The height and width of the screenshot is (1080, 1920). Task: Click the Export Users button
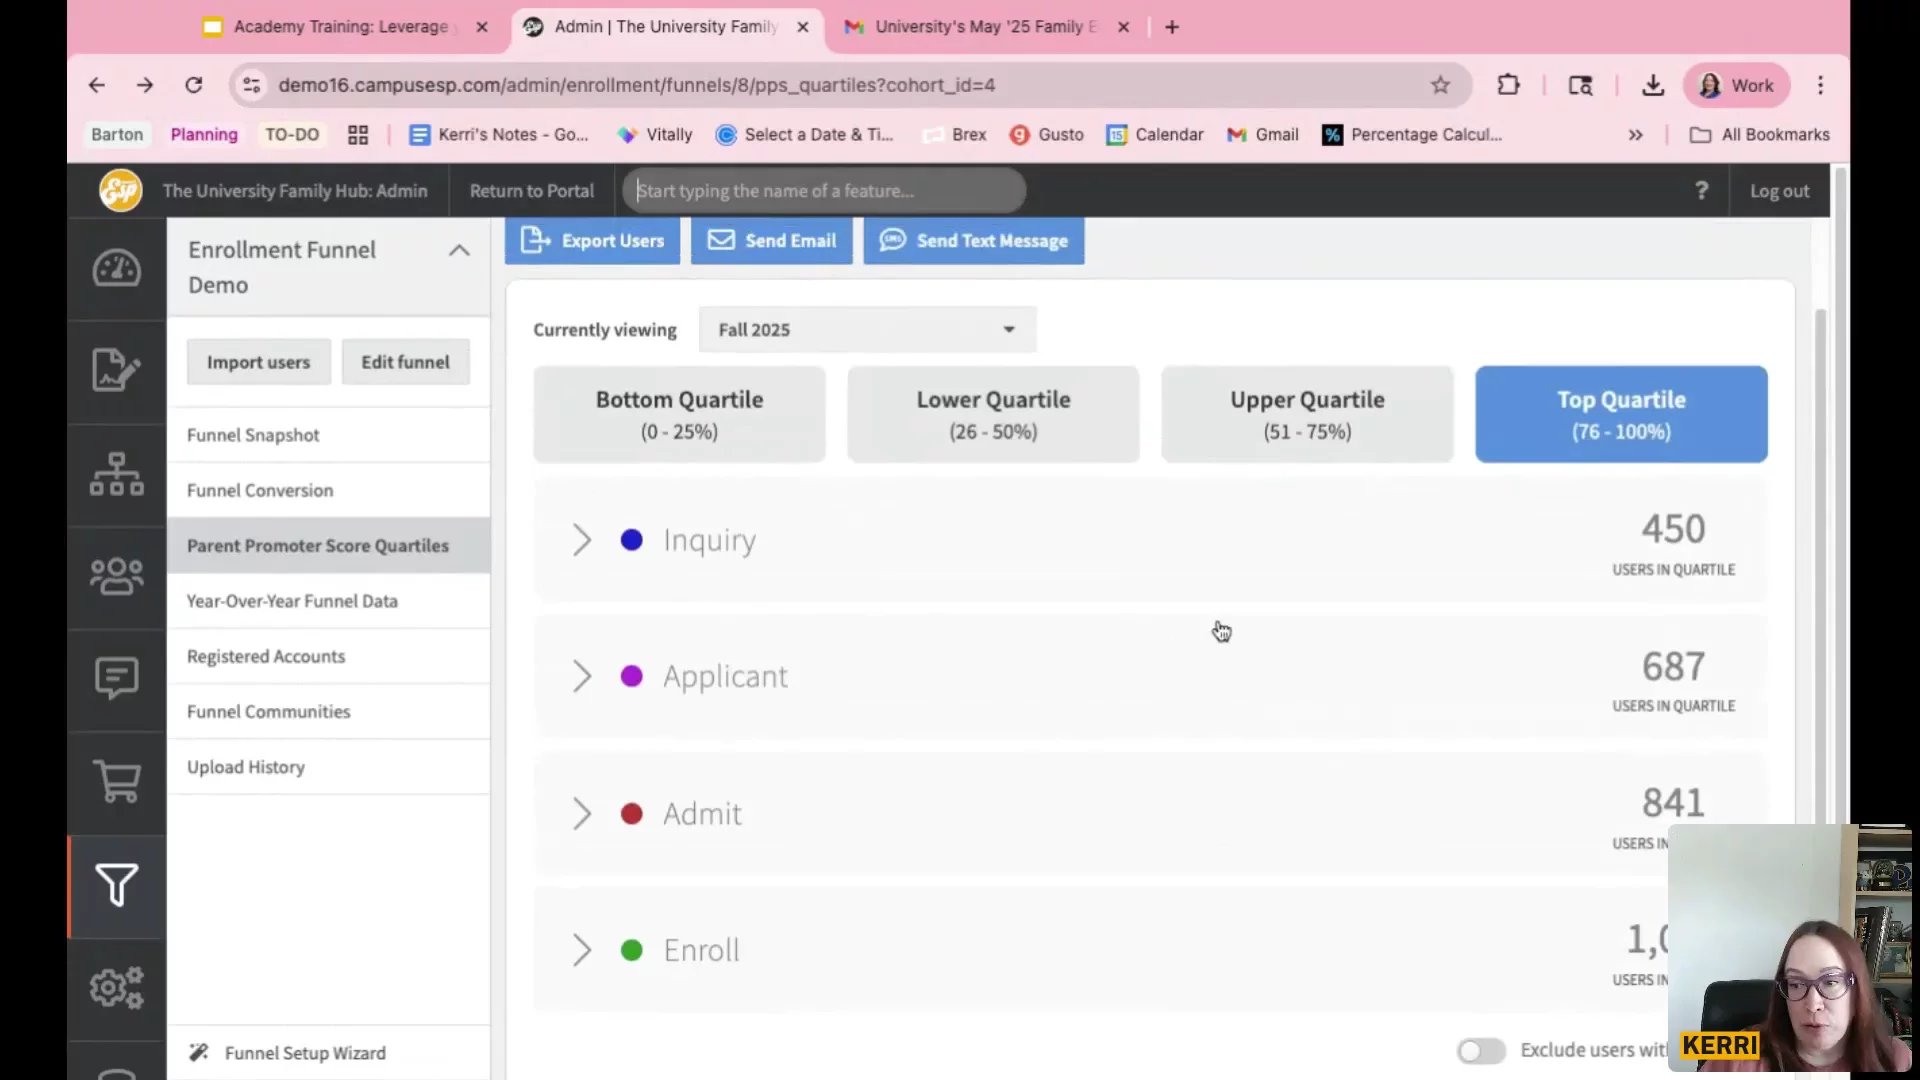tap(592, 241)
